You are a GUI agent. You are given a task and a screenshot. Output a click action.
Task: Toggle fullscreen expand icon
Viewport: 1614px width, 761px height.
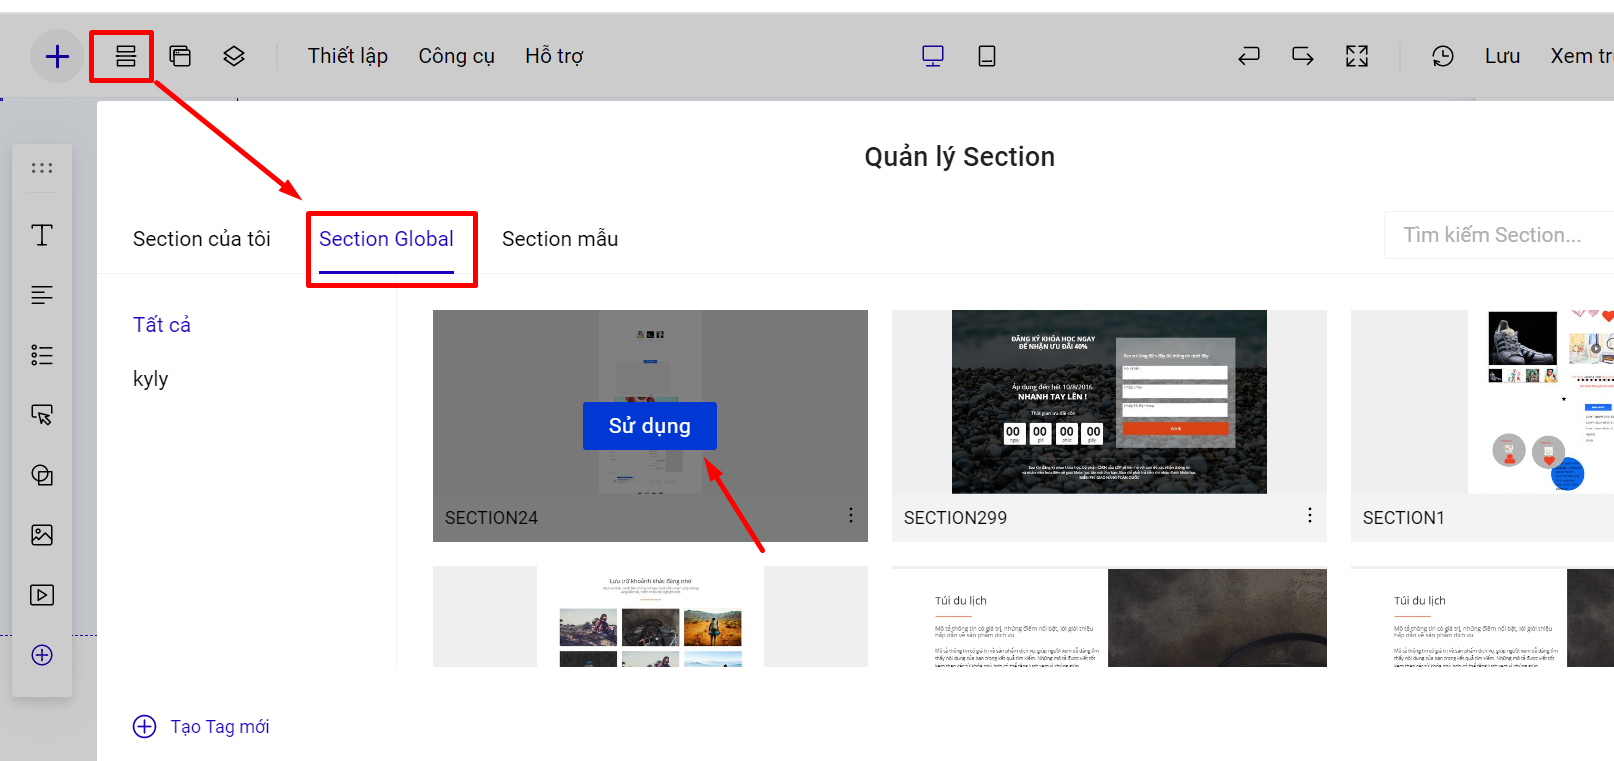[1356, 57]
